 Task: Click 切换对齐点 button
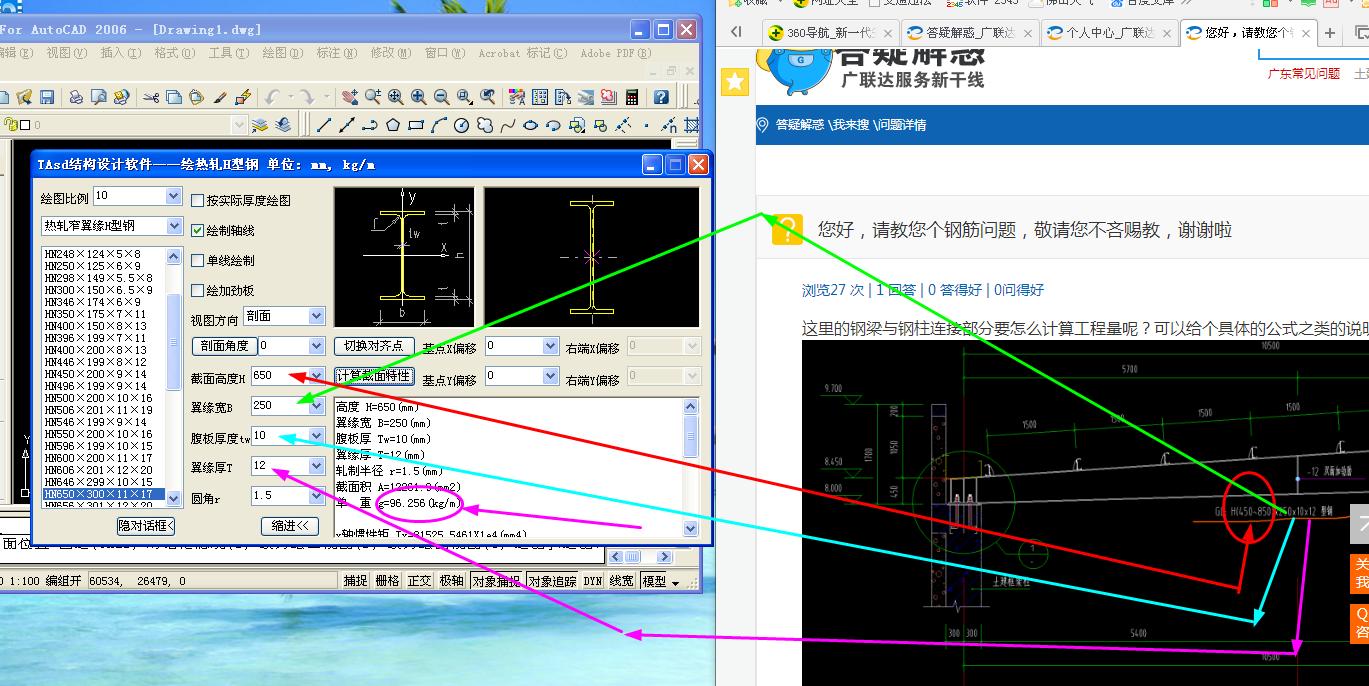(x=373, y=346)
